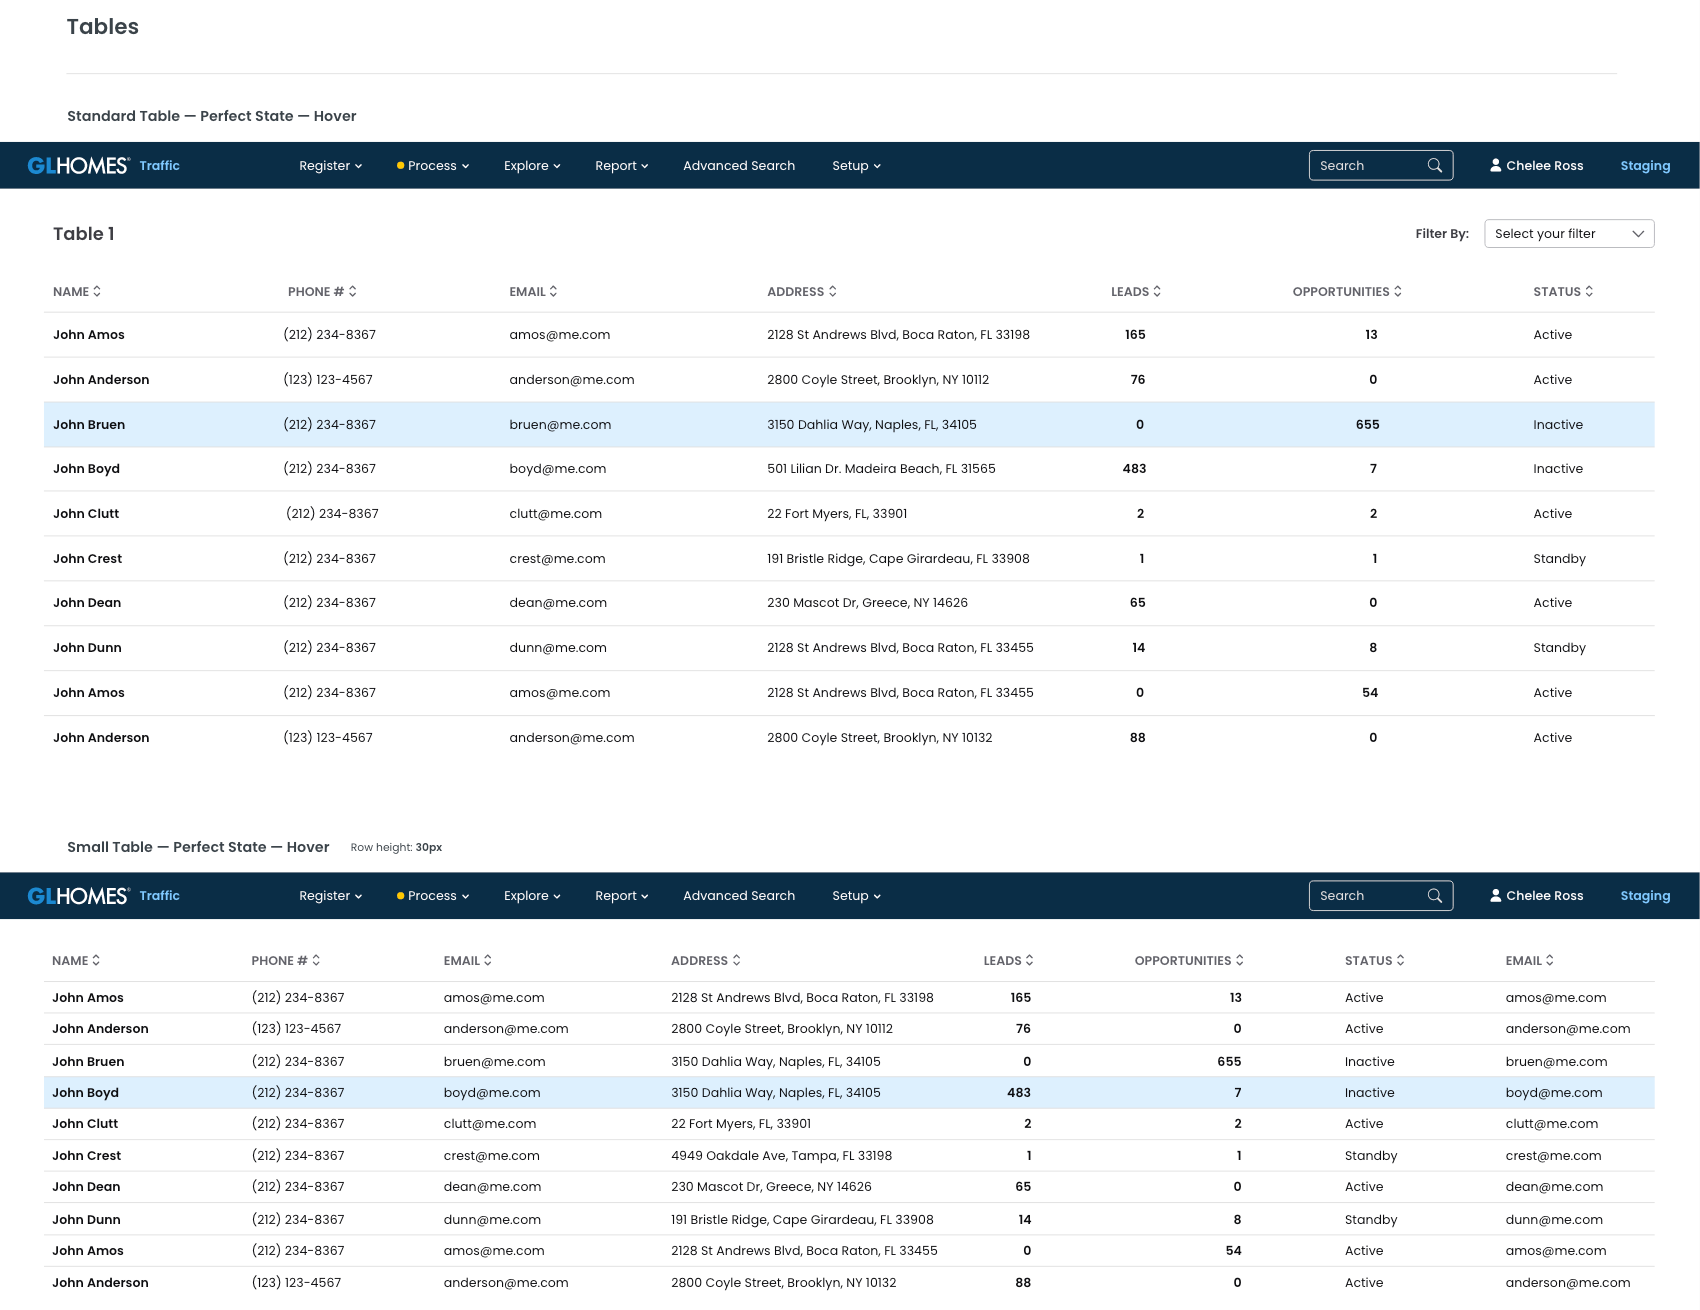Click the ADDRESS sort arrows in Table 1
1700x1310 pixels.
click(x=833, y=292)
